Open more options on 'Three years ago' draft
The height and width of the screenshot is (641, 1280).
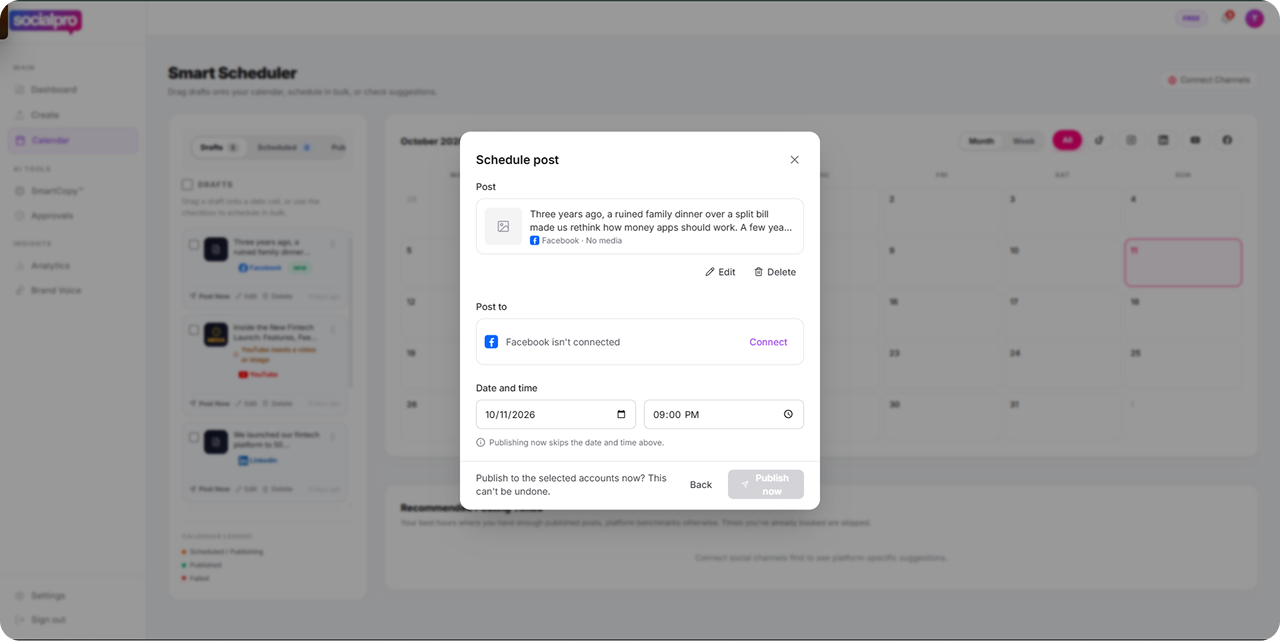point(333,244)
